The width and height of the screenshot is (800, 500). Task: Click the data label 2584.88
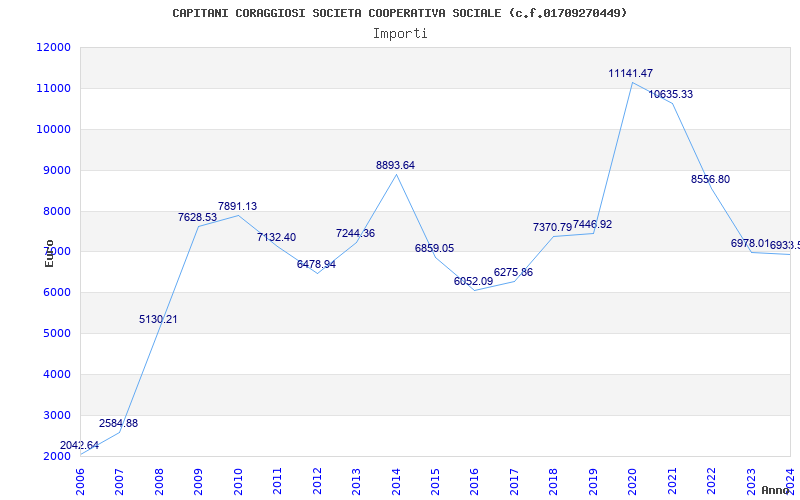pyautogui.click(x=118, y=423)
